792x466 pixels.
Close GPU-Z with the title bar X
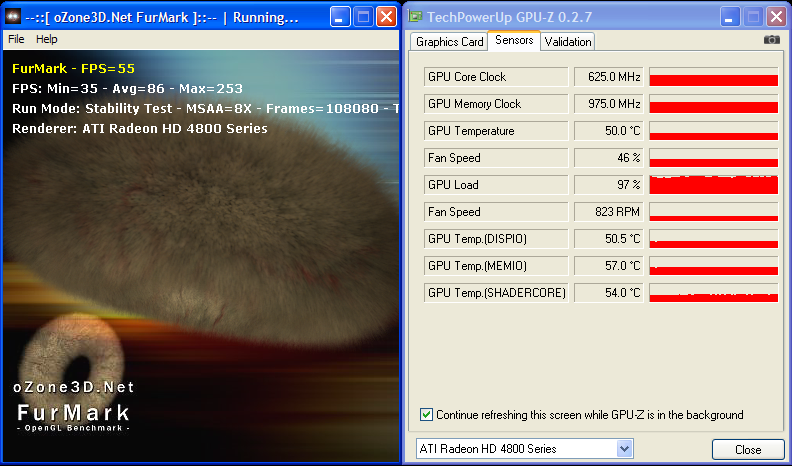[x=776, y=17]
